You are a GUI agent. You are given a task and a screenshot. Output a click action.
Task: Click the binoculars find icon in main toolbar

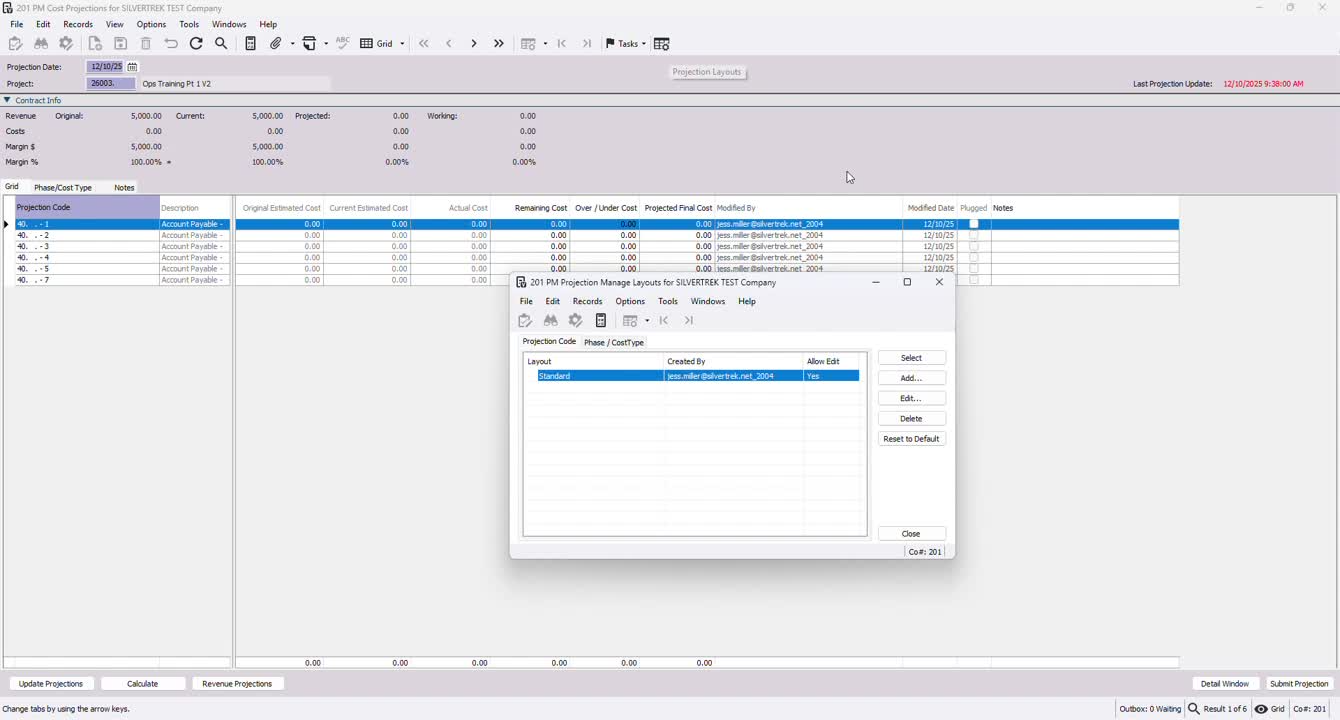coord(41,44)
